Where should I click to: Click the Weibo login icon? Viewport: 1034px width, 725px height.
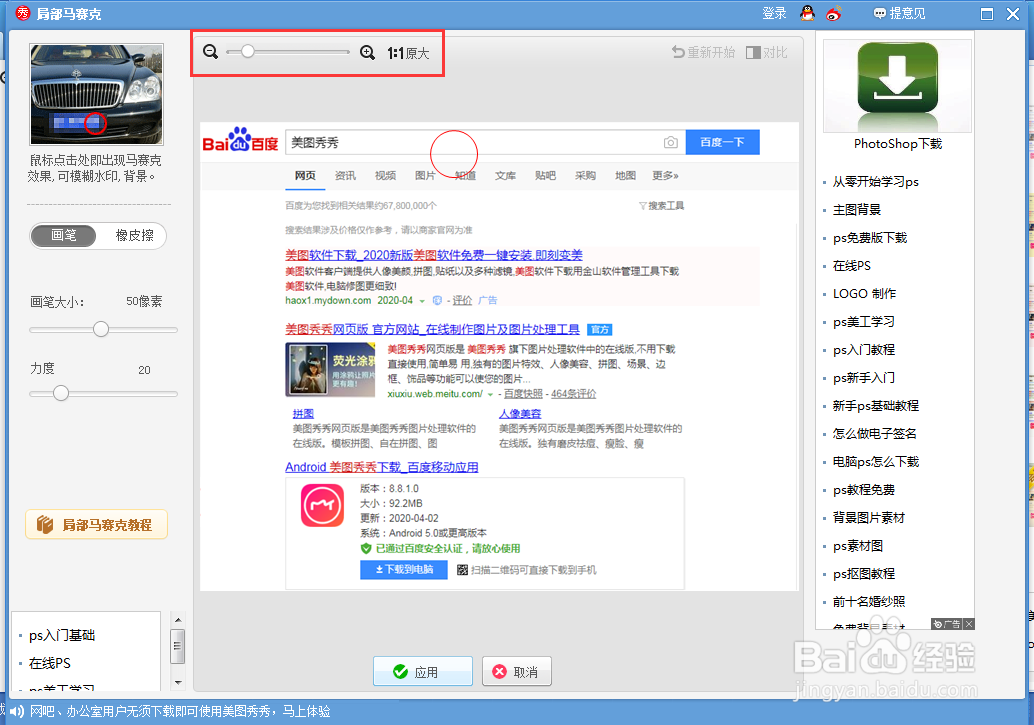click(x=834, y=13)
